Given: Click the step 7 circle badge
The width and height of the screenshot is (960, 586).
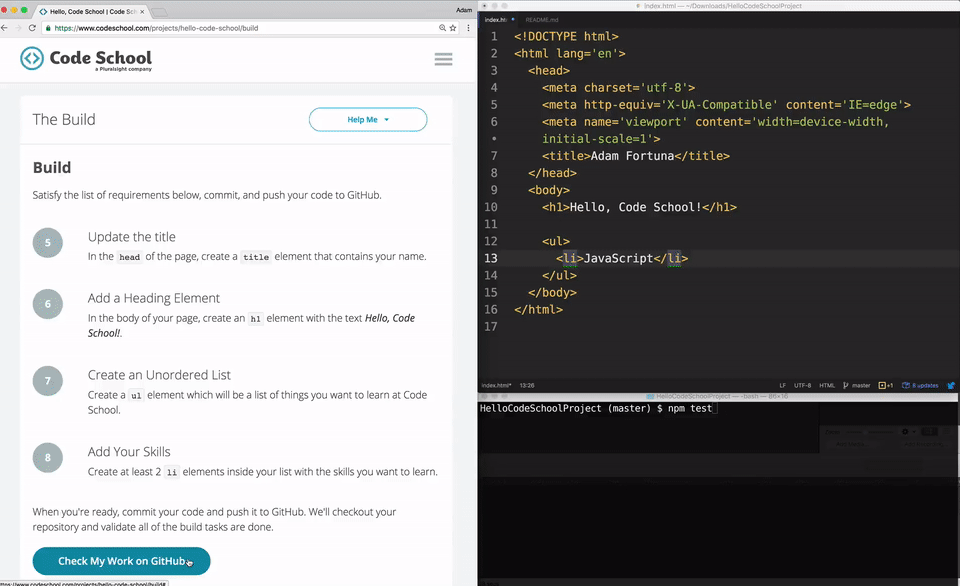Looking at the screenshot, I should point(48,381).
